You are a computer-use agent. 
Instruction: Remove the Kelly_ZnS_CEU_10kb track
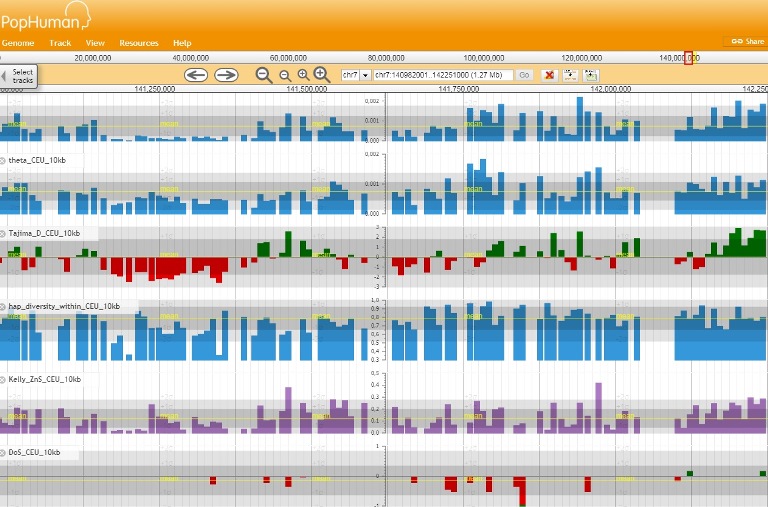(x=3, y=380)
